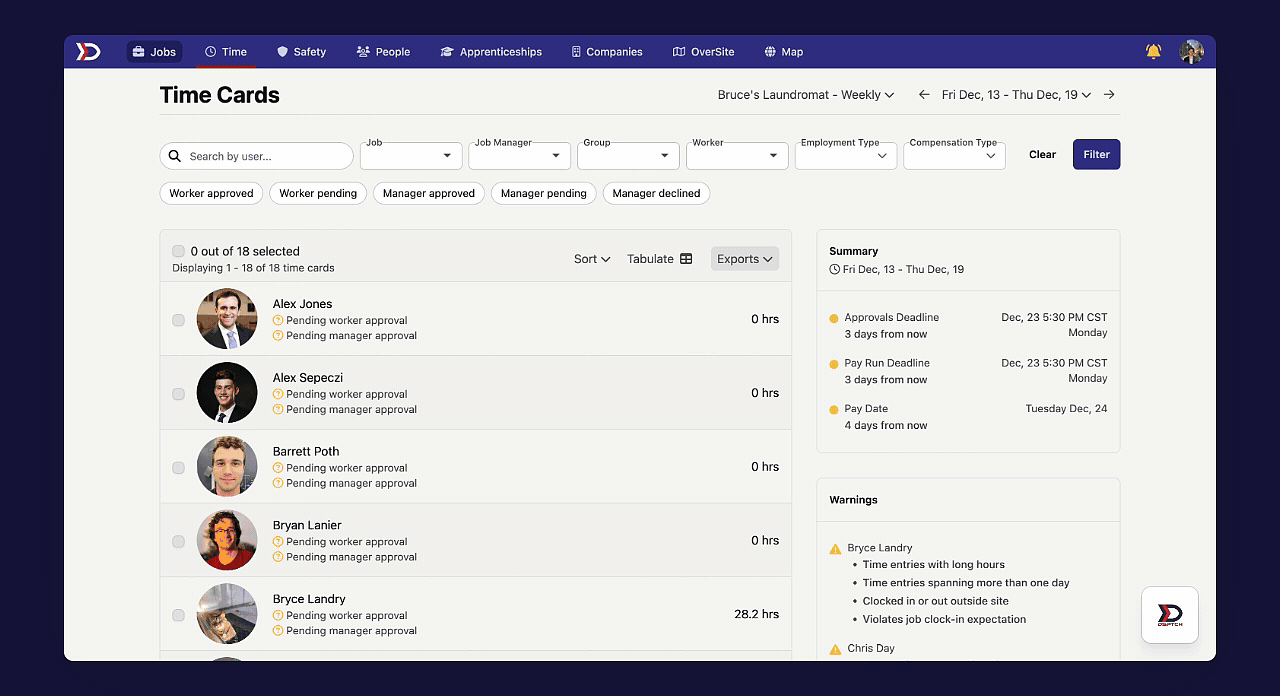Focus the Search by user field
This screenshot has height=696, width=1280.
click(x=256, y=156)
